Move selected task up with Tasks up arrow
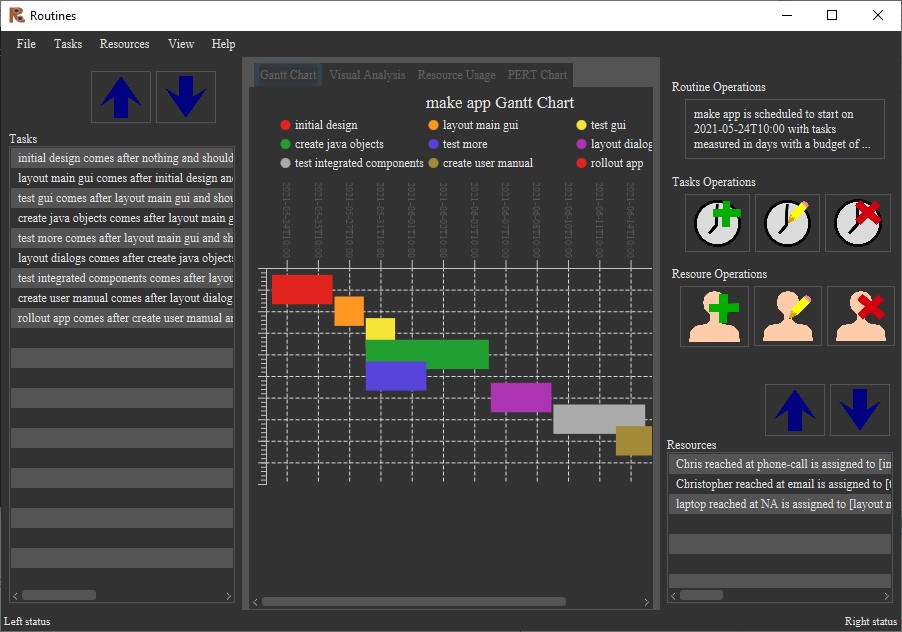The image size is (902, 632). [121, 97]
